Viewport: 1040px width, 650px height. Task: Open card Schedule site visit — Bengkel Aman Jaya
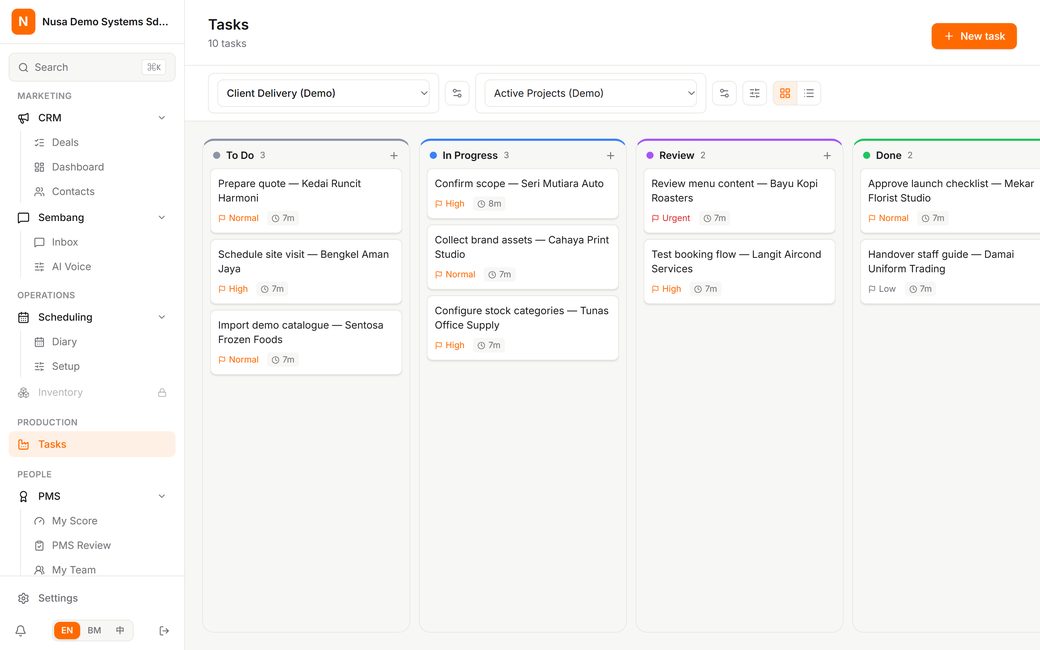click(x=306, y=271)
